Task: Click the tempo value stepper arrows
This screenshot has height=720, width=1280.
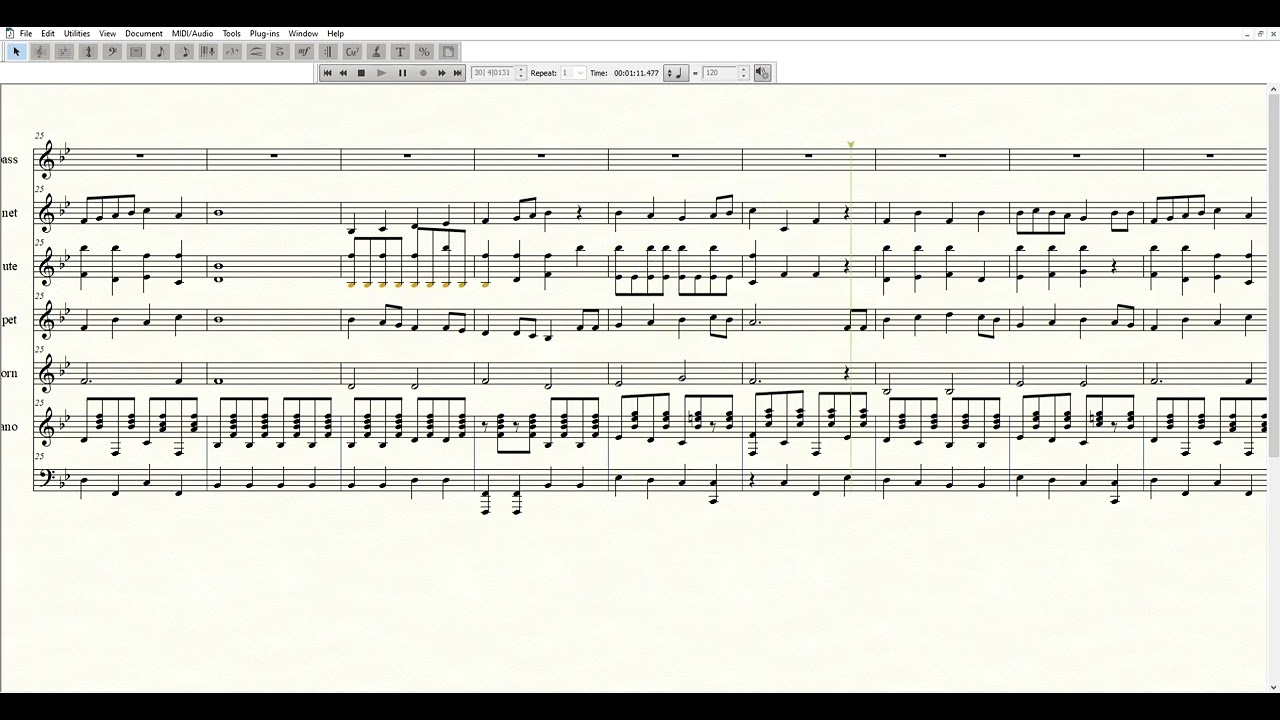Action: (x=743, y=73)
